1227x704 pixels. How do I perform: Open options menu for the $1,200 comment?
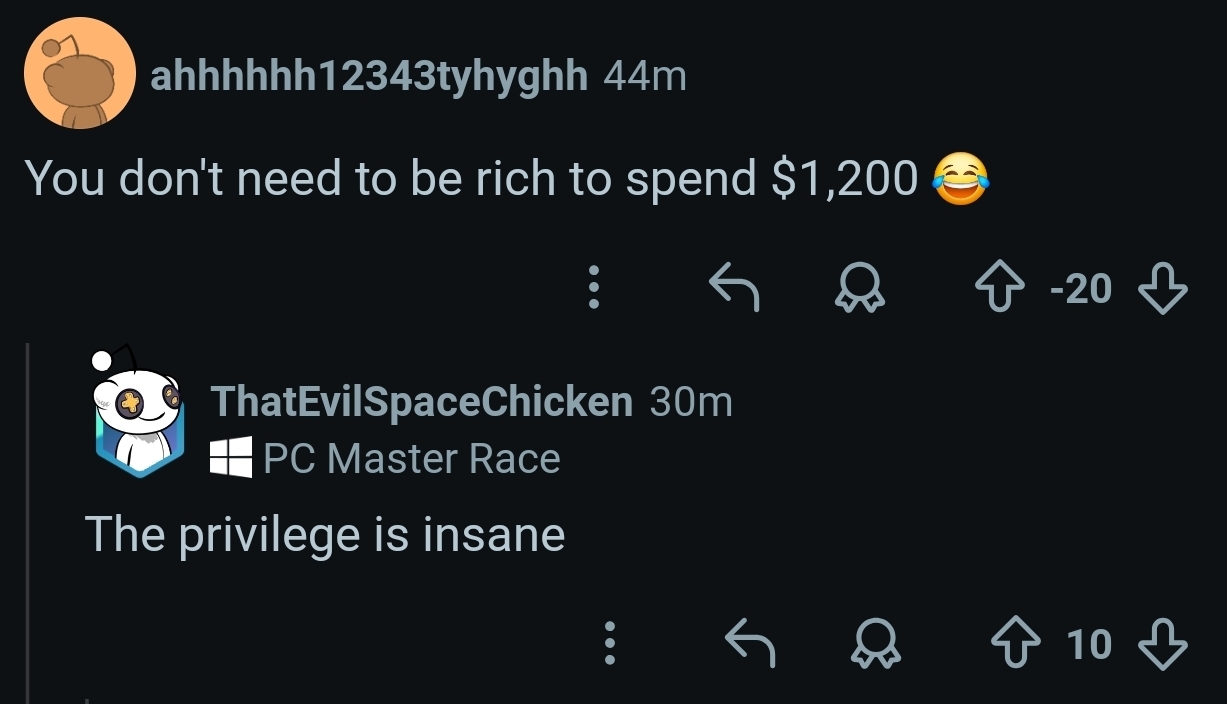pyautogui.click(x=593, y=288)
